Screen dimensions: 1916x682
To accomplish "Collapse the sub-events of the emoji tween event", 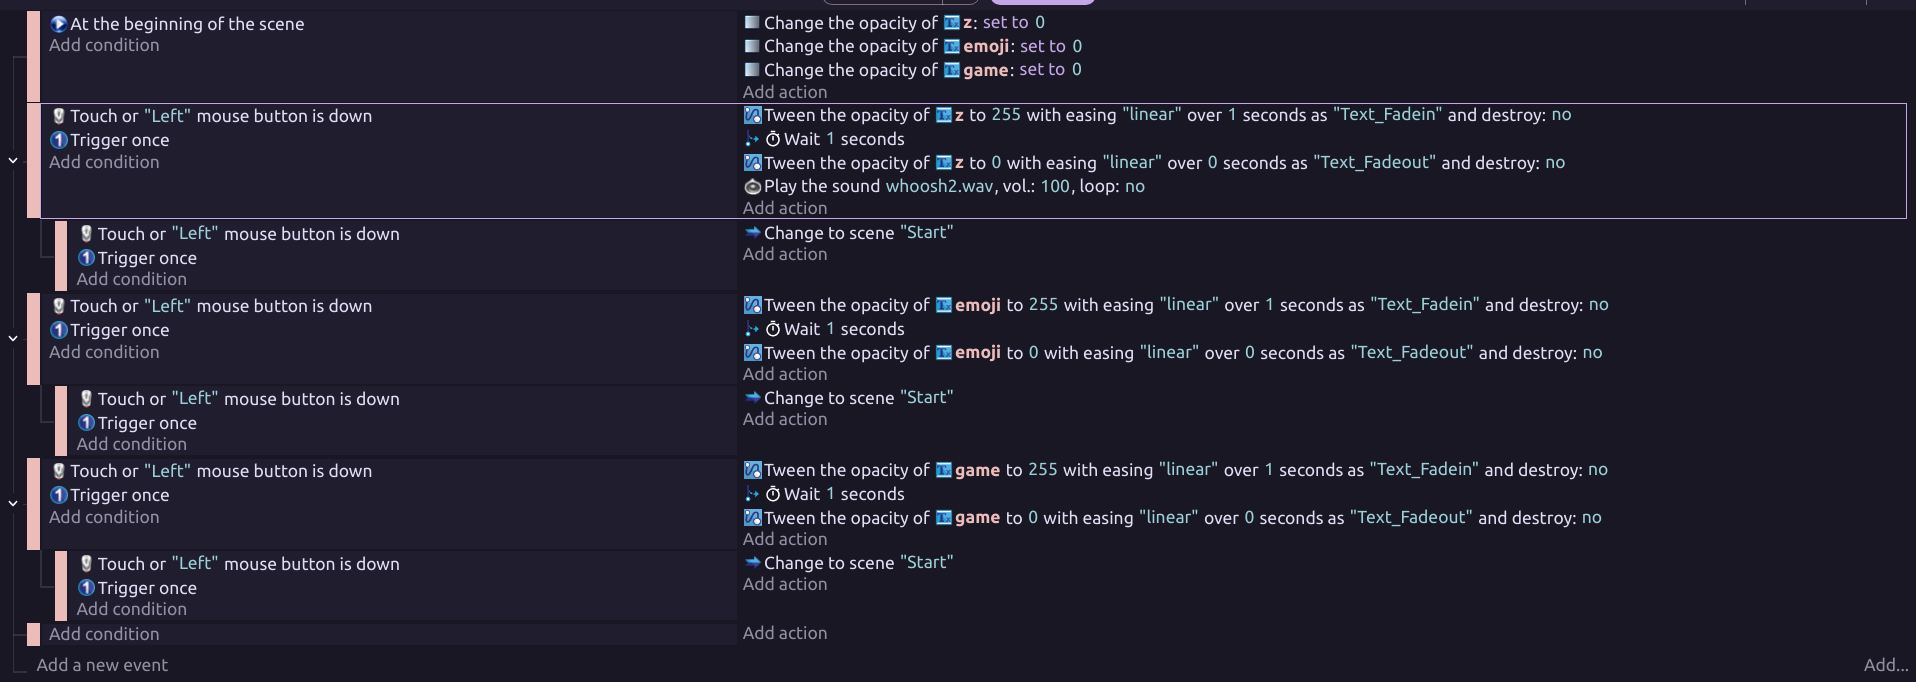I will pos(13,338).
